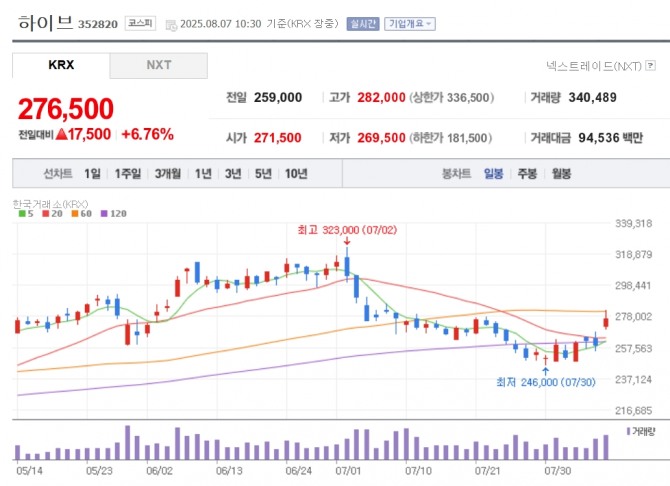Select the KRX tab
670x486 pixels.
[61, 65]
